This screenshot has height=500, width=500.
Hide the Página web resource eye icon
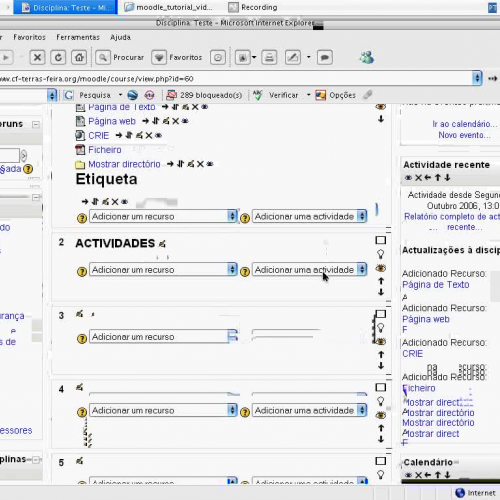point(185,121)
